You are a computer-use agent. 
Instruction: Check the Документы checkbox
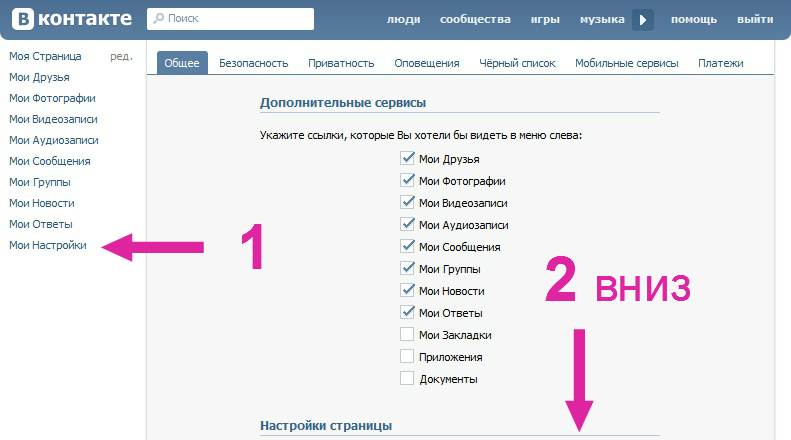407,378
